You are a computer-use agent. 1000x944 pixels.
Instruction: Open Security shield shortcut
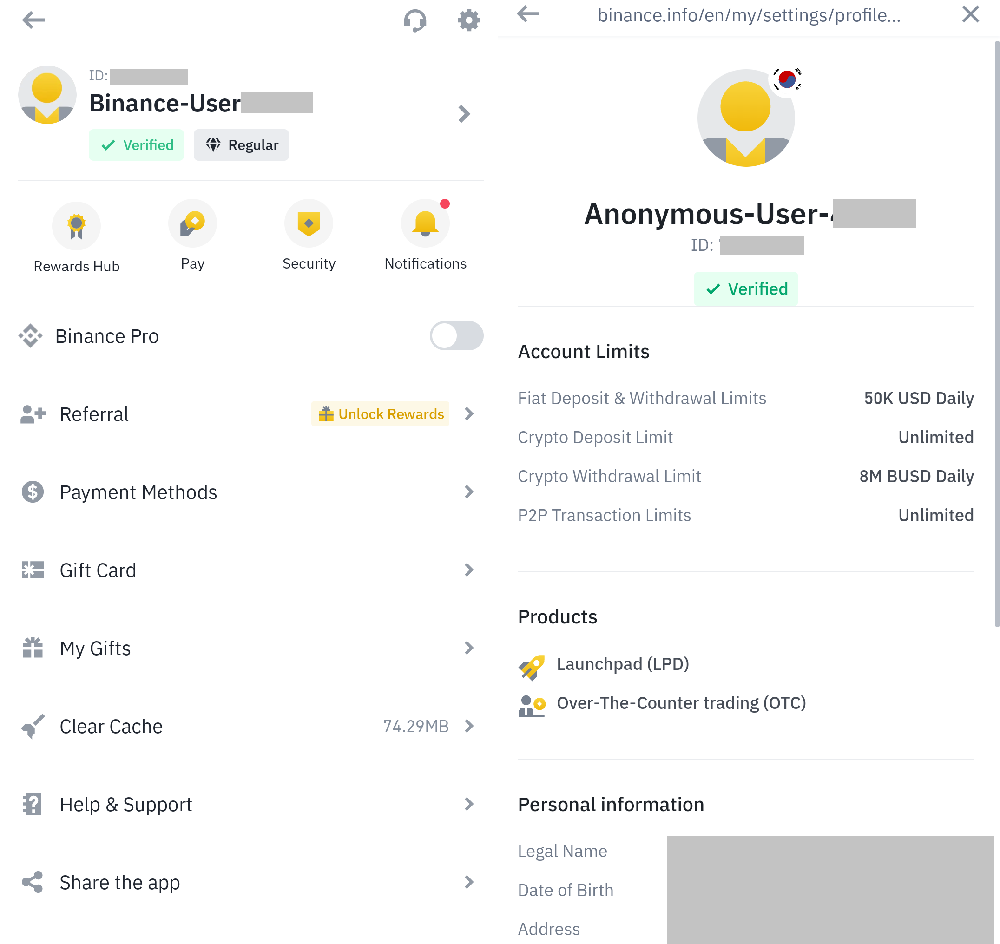309,237
